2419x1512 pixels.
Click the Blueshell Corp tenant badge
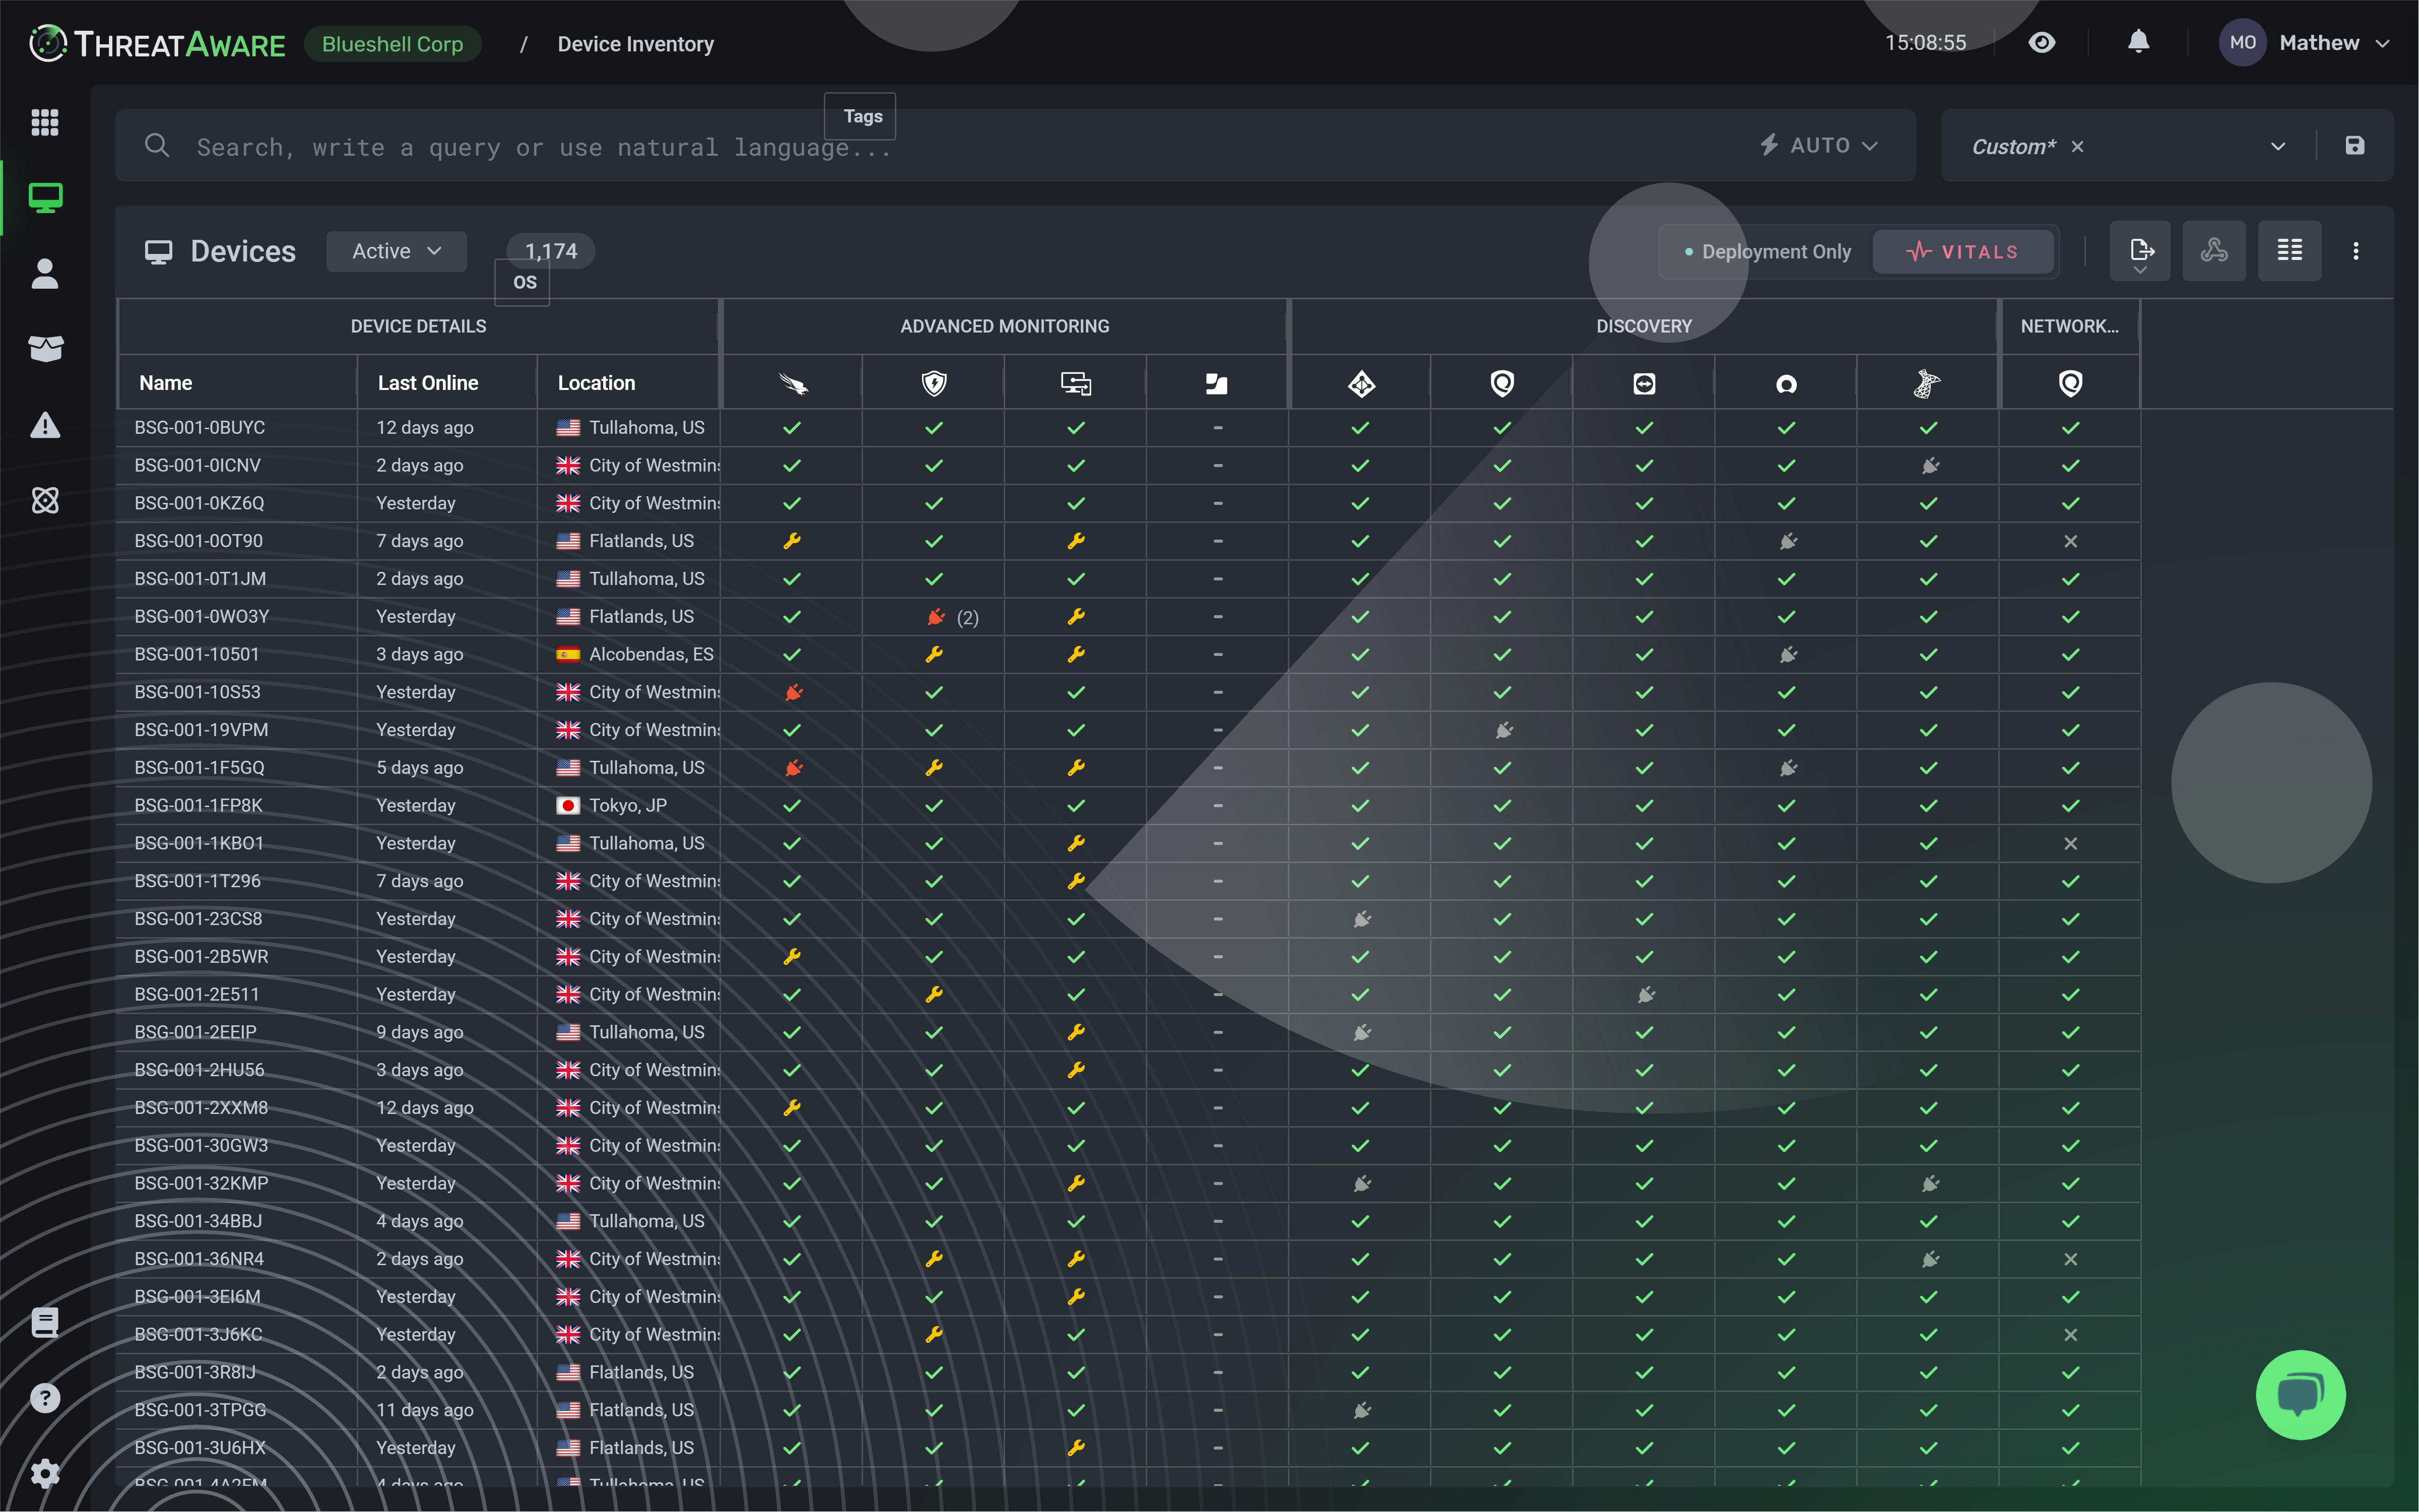393,44
